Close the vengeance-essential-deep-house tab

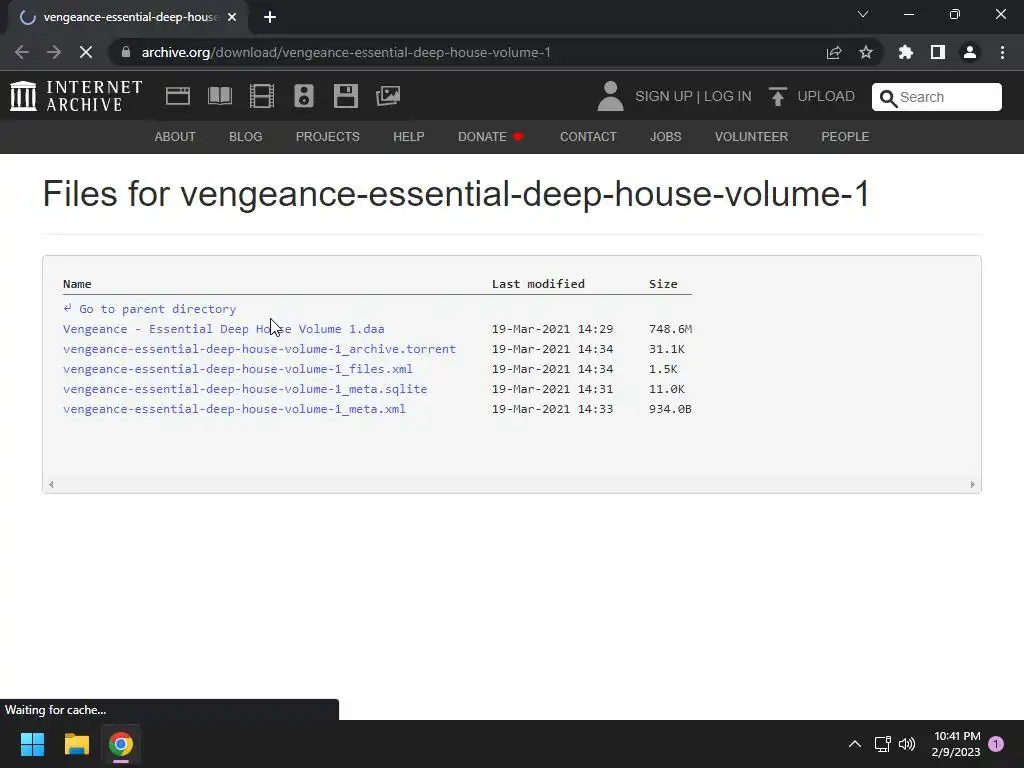232,17
